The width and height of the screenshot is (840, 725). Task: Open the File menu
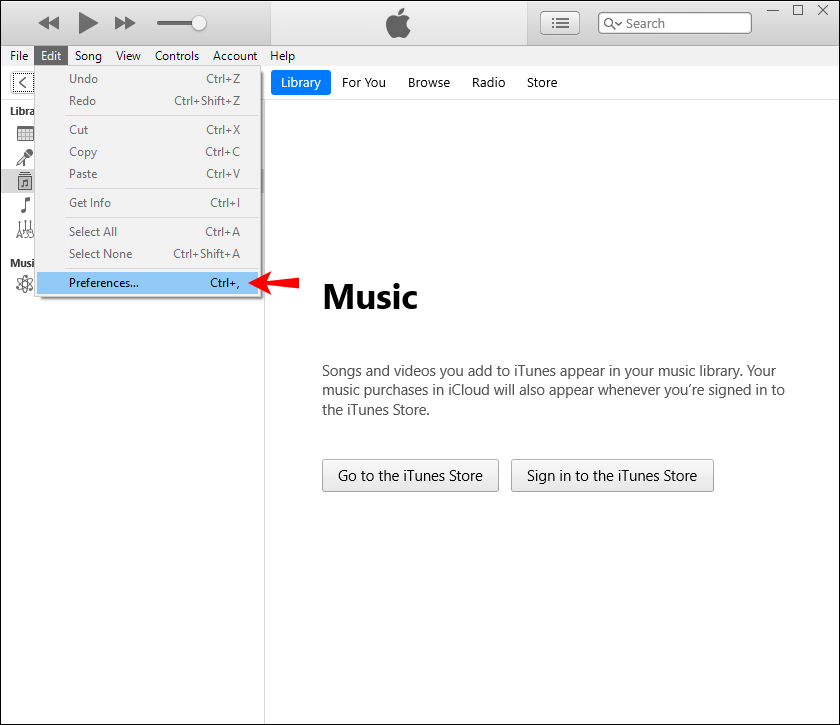tap(19, 56)
